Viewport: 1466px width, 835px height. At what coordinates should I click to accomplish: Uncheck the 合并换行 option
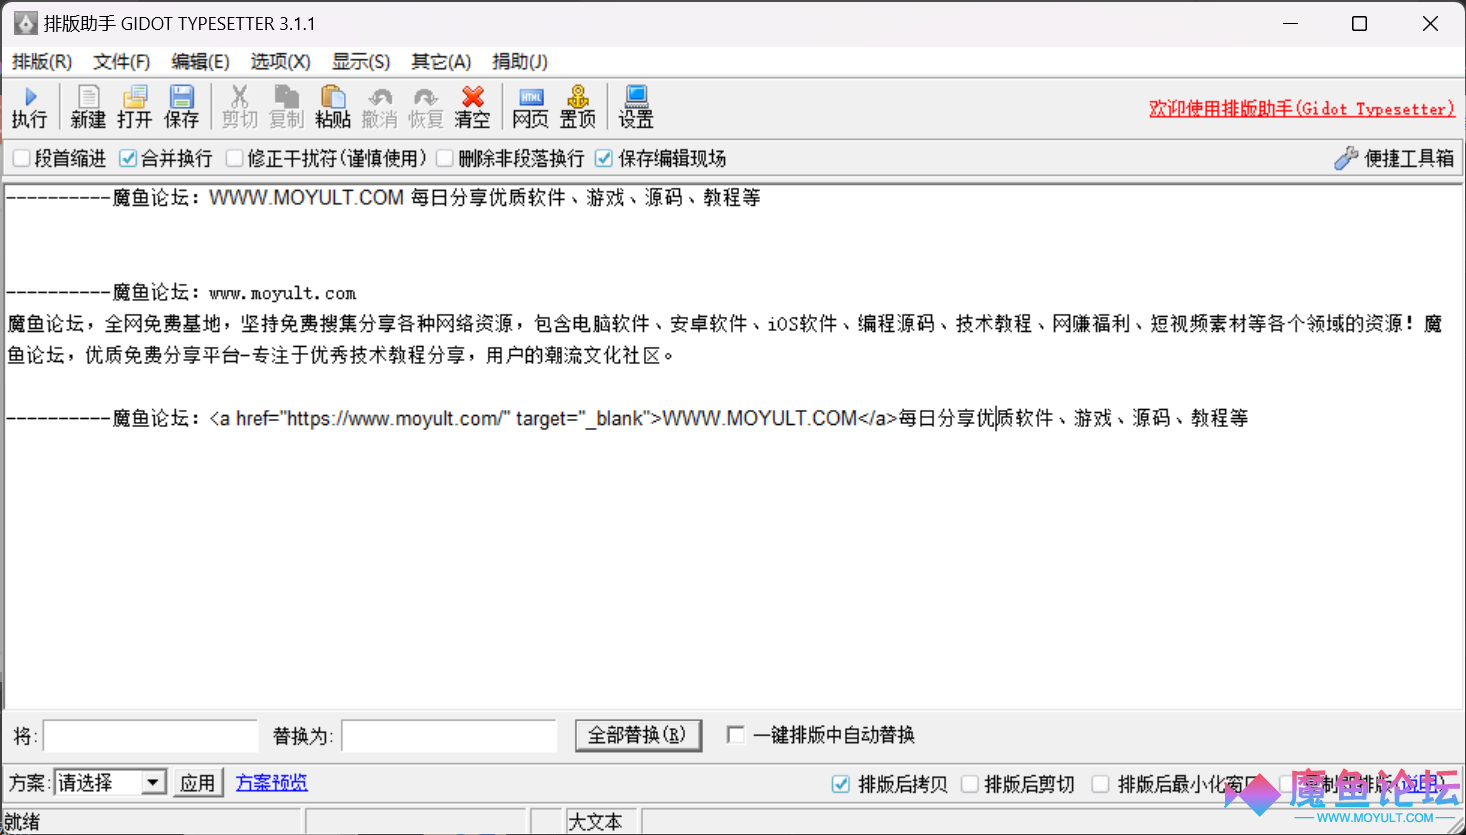pyautogui.click(x=127, y=158)
